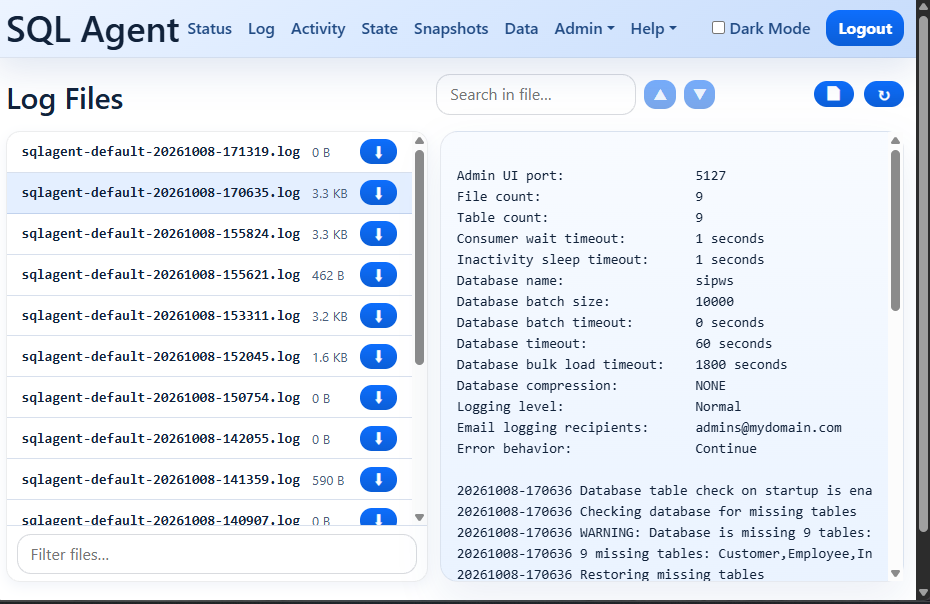Select sqlagent-default-20261008-170635.log entry

click(209, 193)
